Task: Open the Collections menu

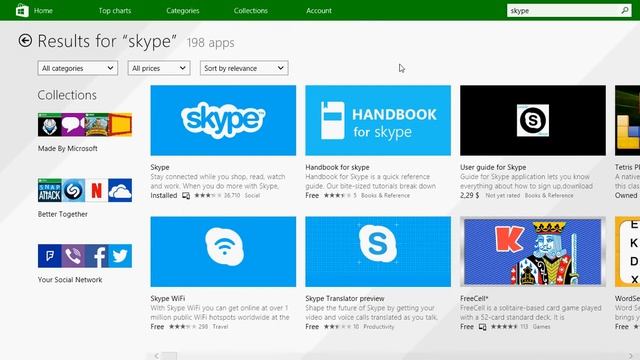Action: pos(251,11)
